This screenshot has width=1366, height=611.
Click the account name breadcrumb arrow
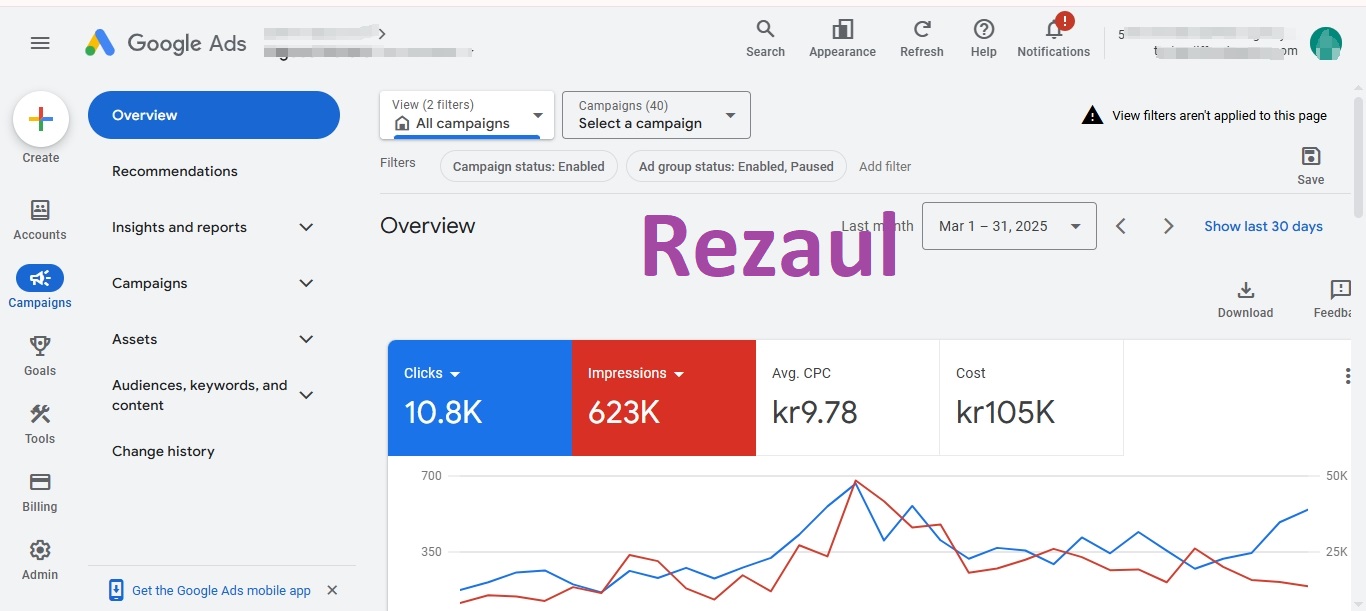[x=382, y=34]
